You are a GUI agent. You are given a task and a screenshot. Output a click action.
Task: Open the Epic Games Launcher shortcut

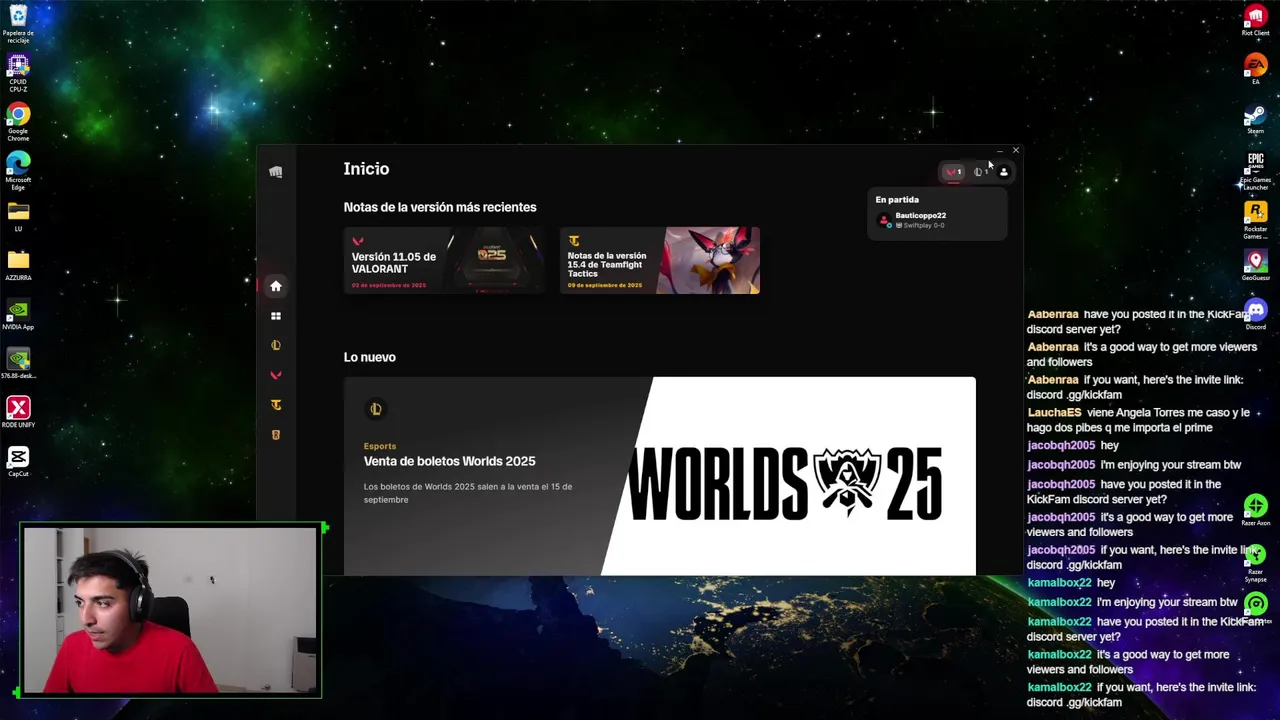click(1256, 171)
